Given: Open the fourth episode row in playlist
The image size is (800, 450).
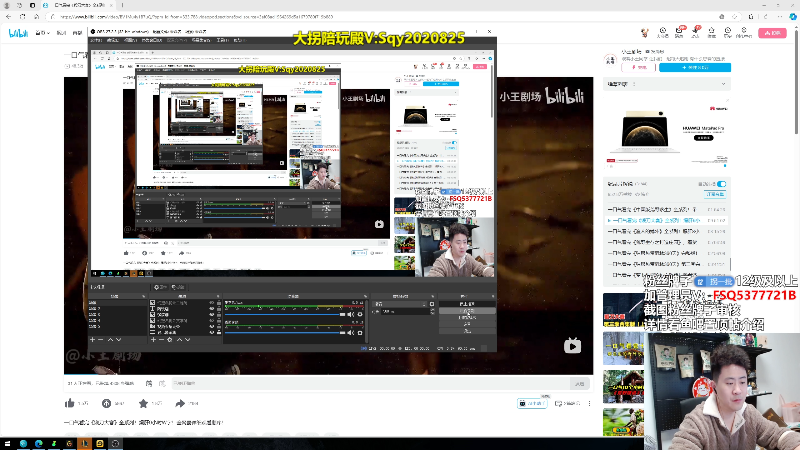Looking at the screenshot, I should point(666,242).
